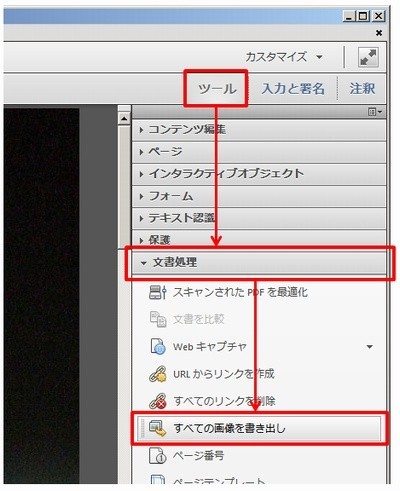This screenshot has width=400, height=491.
Task: Click the export images icon
Action: [157, 428]
